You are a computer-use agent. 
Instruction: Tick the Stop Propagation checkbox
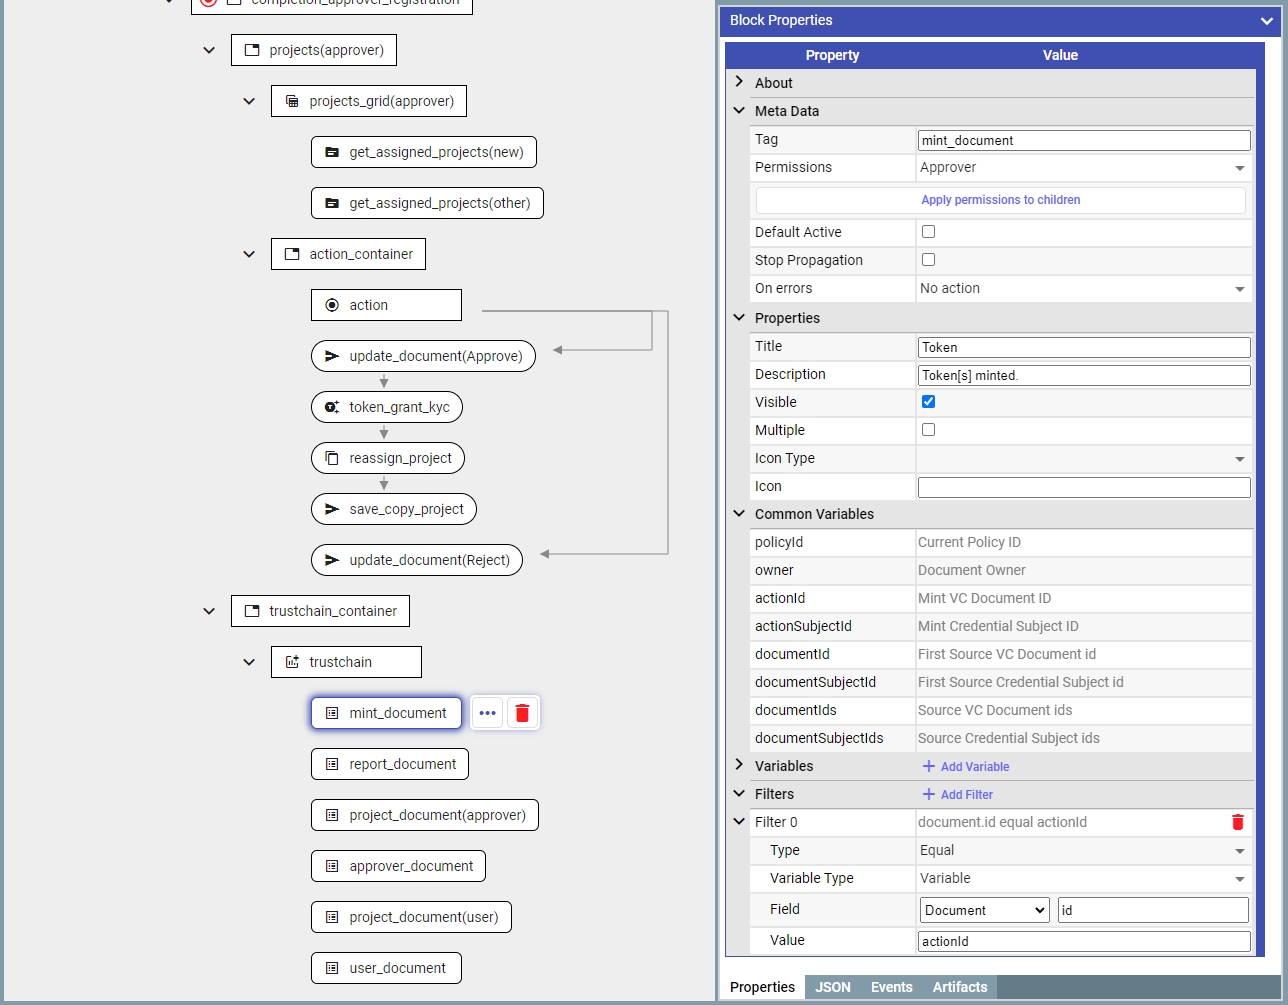(x=928, y=260)
